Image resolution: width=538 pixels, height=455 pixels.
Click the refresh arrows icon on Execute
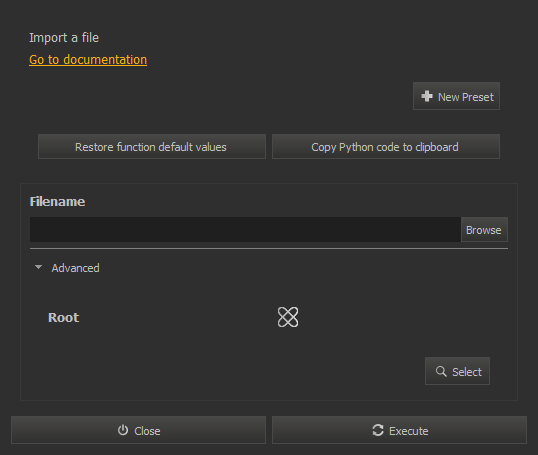(x=378, y=430)
